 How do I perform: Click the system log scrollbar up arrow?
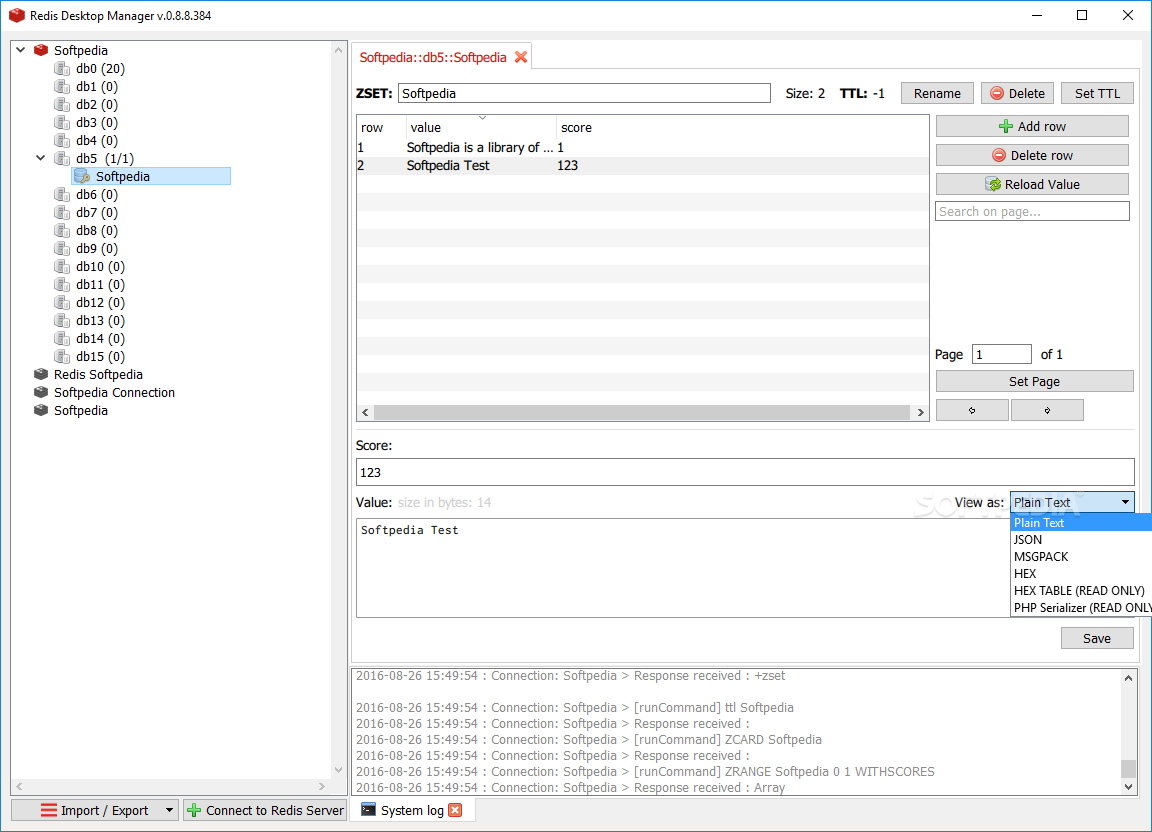(x=1128, y=678)
